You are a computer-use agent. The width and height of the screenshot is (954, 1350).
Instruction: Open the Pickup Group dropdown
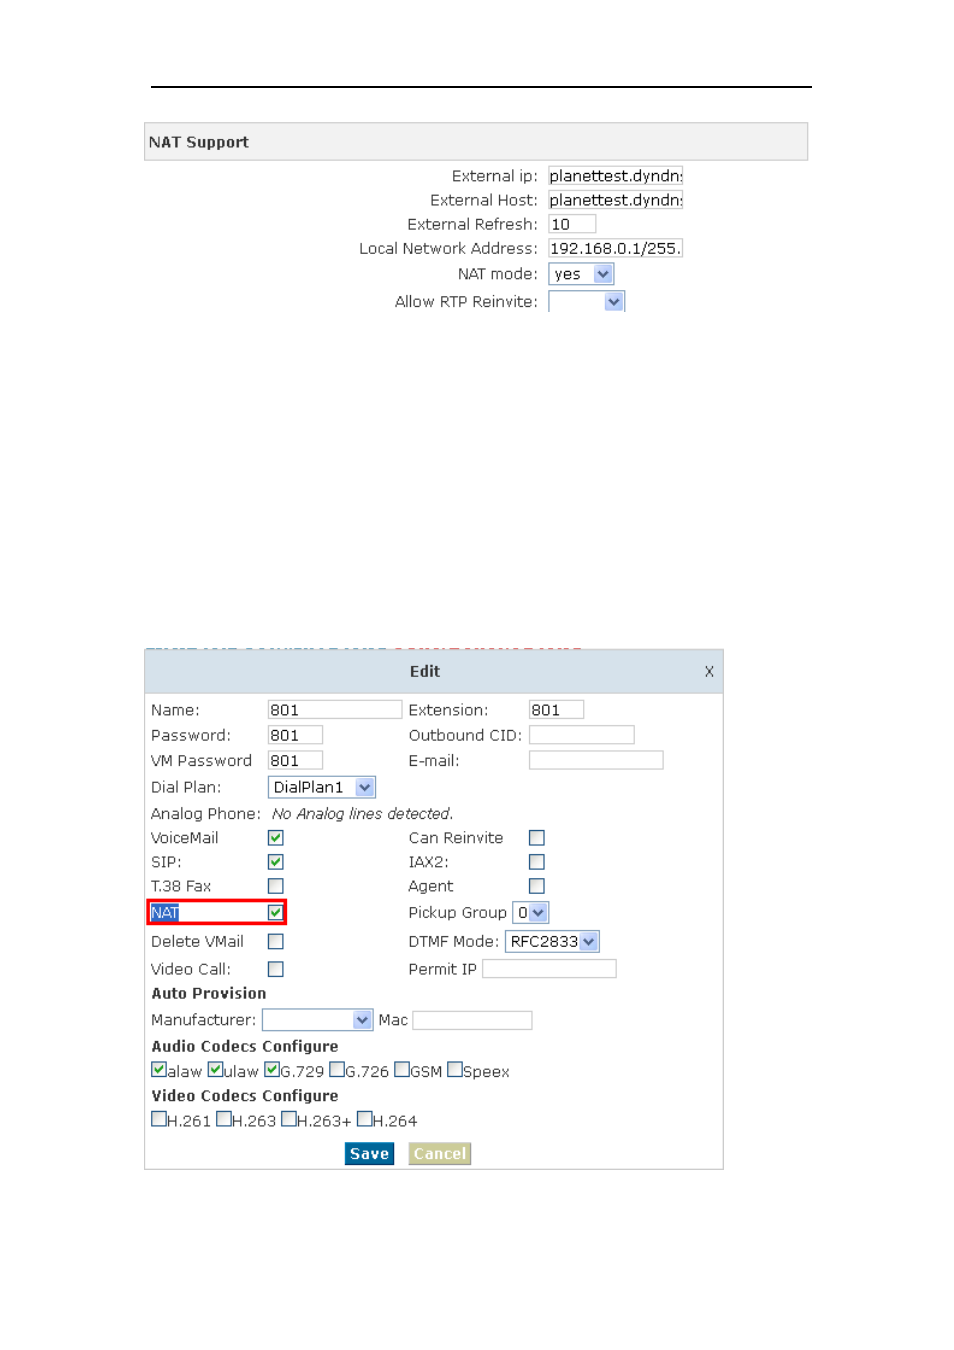(530, 912)
